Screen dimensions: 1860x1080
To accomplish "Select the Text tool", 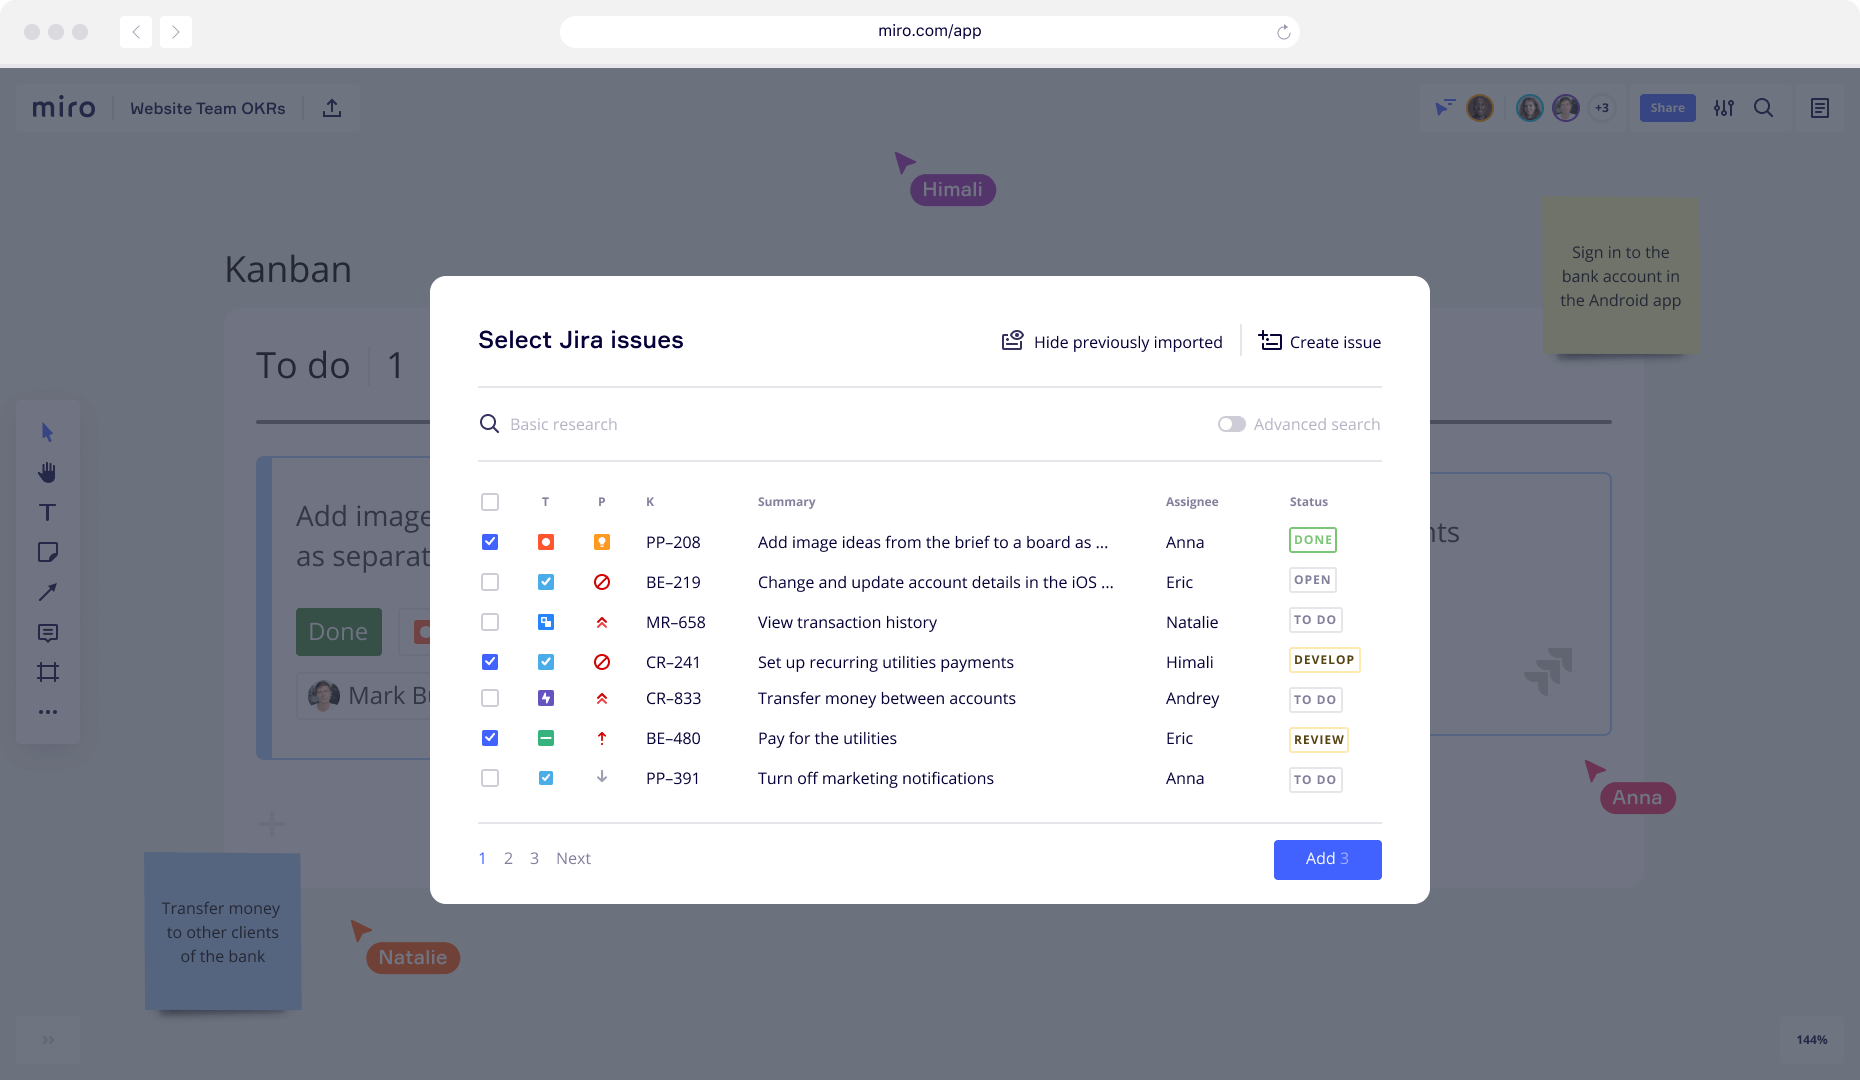I will pos(47,512).
